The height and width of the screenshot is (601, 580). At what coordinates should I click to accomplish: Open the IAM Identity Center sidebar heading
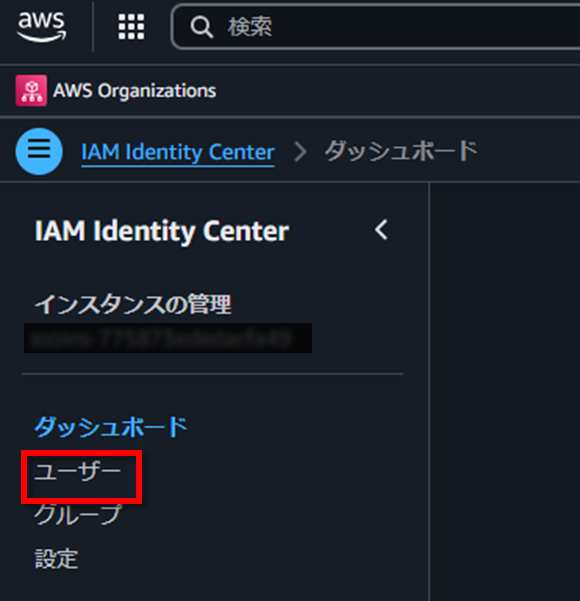[162, 231]
